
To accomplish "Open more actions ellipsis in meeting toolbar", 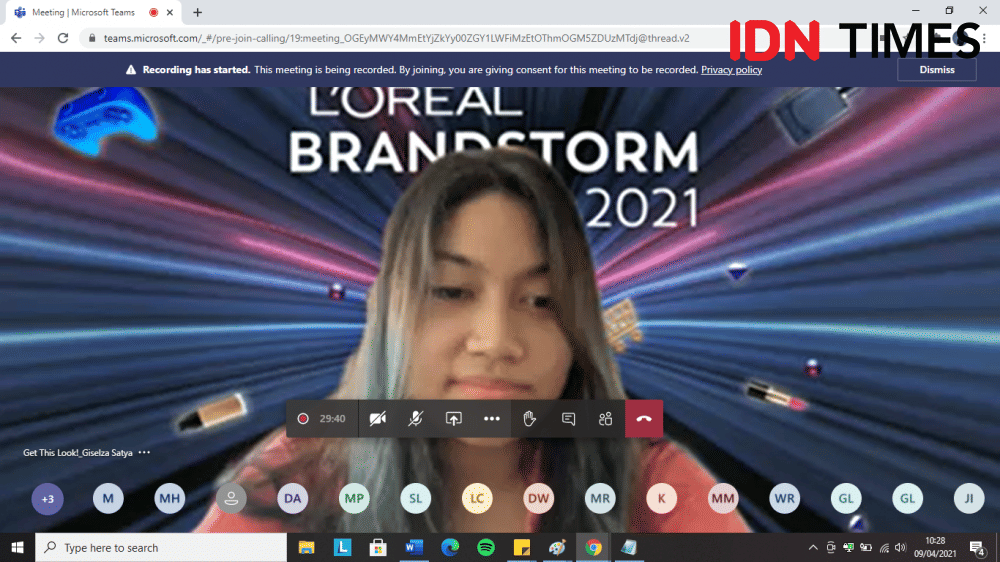I will click(x=491, y=419).
